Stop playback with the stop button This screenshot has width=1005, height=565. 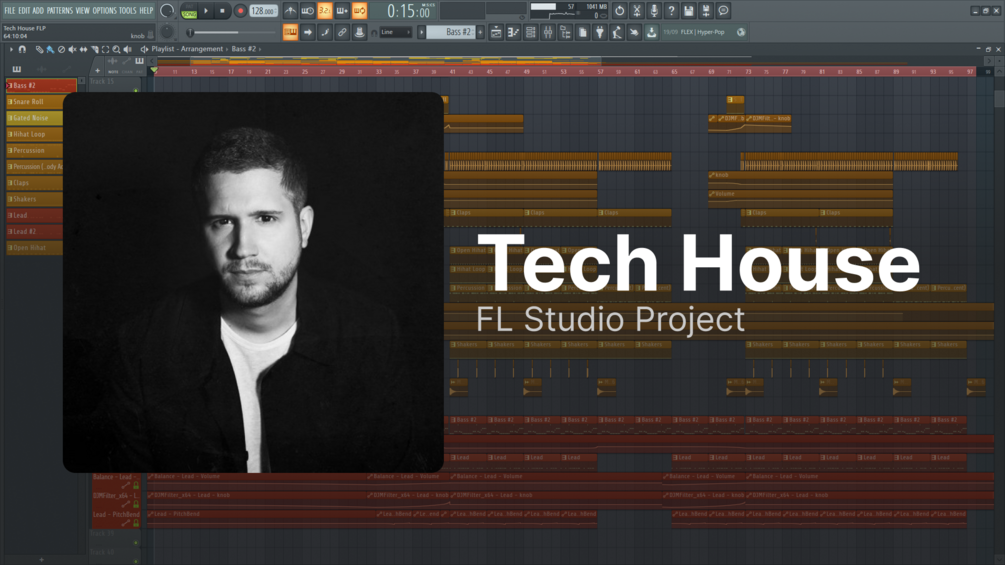pos(222,11)
